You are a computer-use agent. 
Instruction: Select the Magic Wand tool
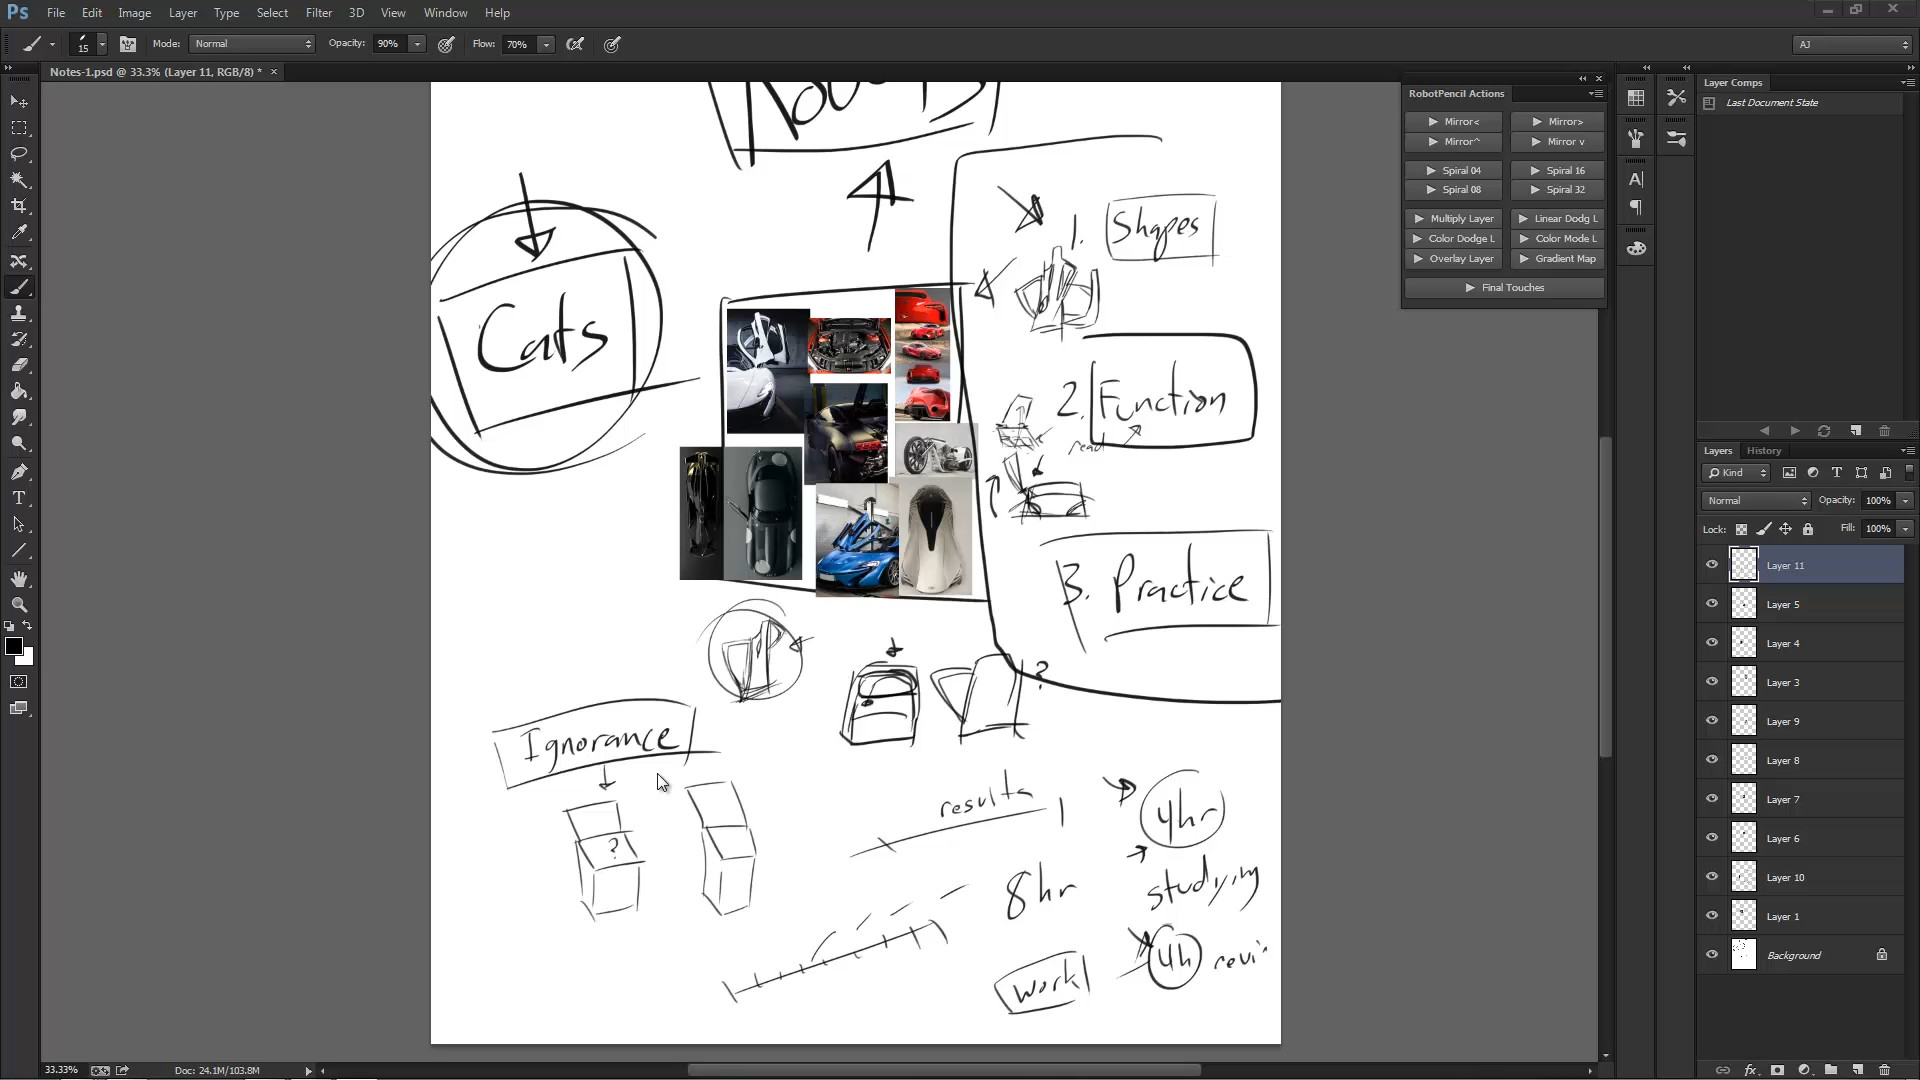click(19, 180)
